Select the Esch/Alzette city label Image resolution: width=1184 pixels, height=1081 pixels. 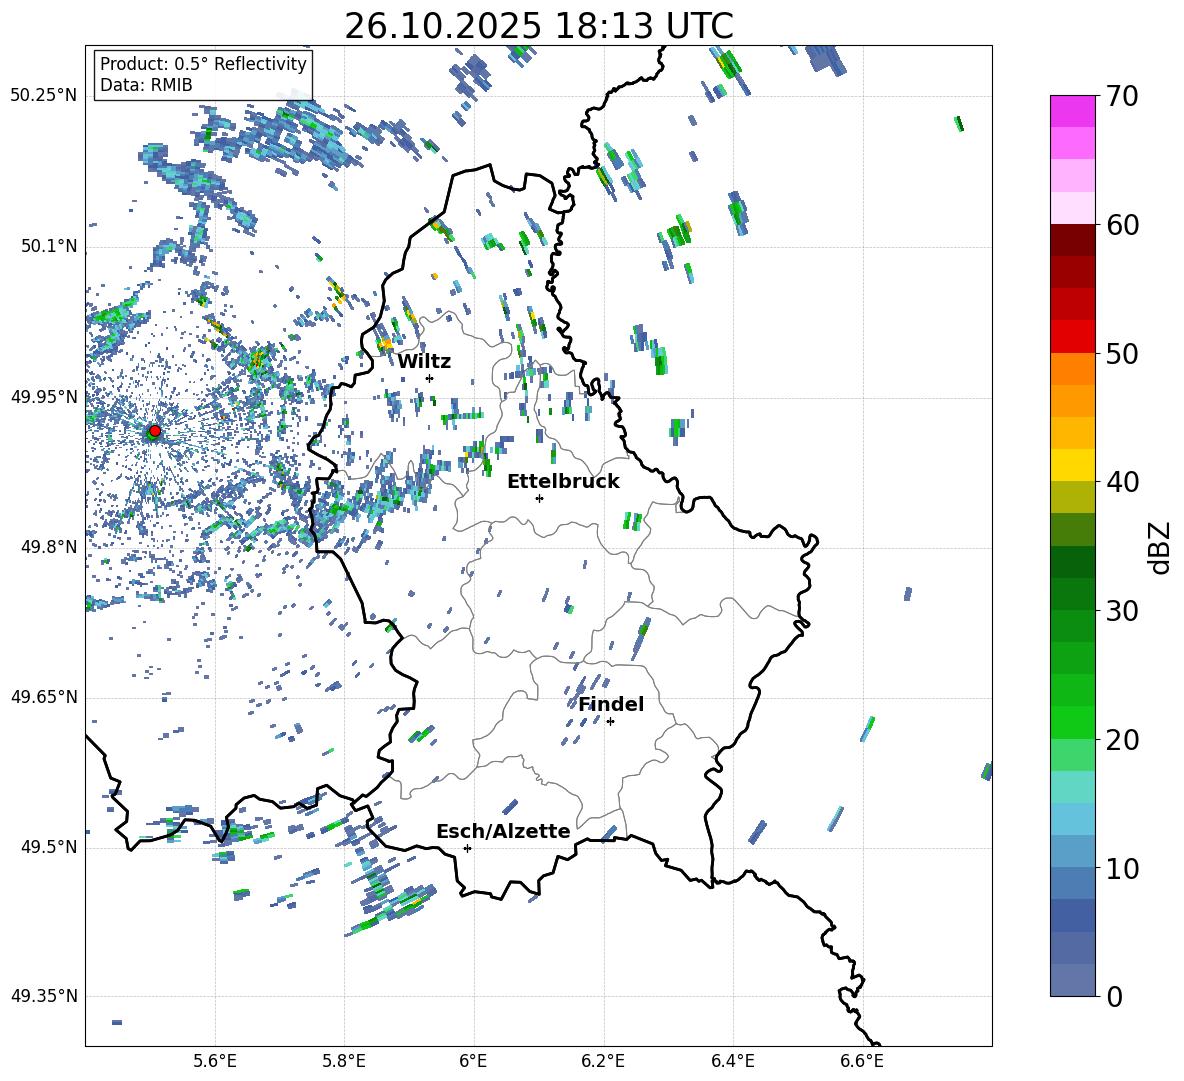coord(503,831)
